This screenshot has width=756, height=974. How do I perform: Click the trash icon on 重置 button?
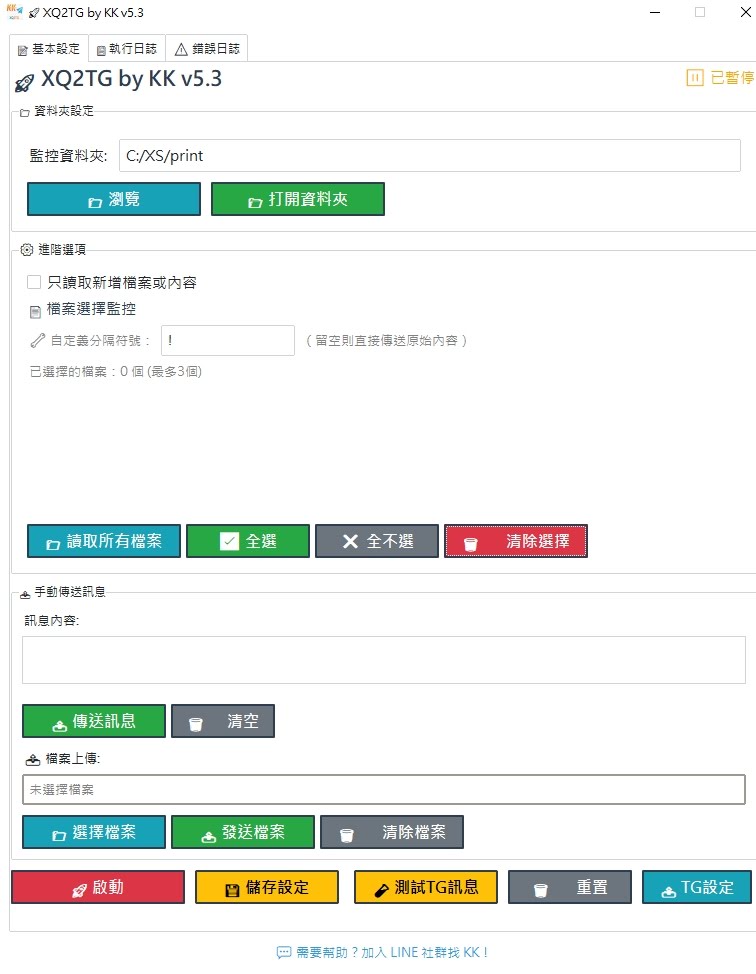click(539, 889)
